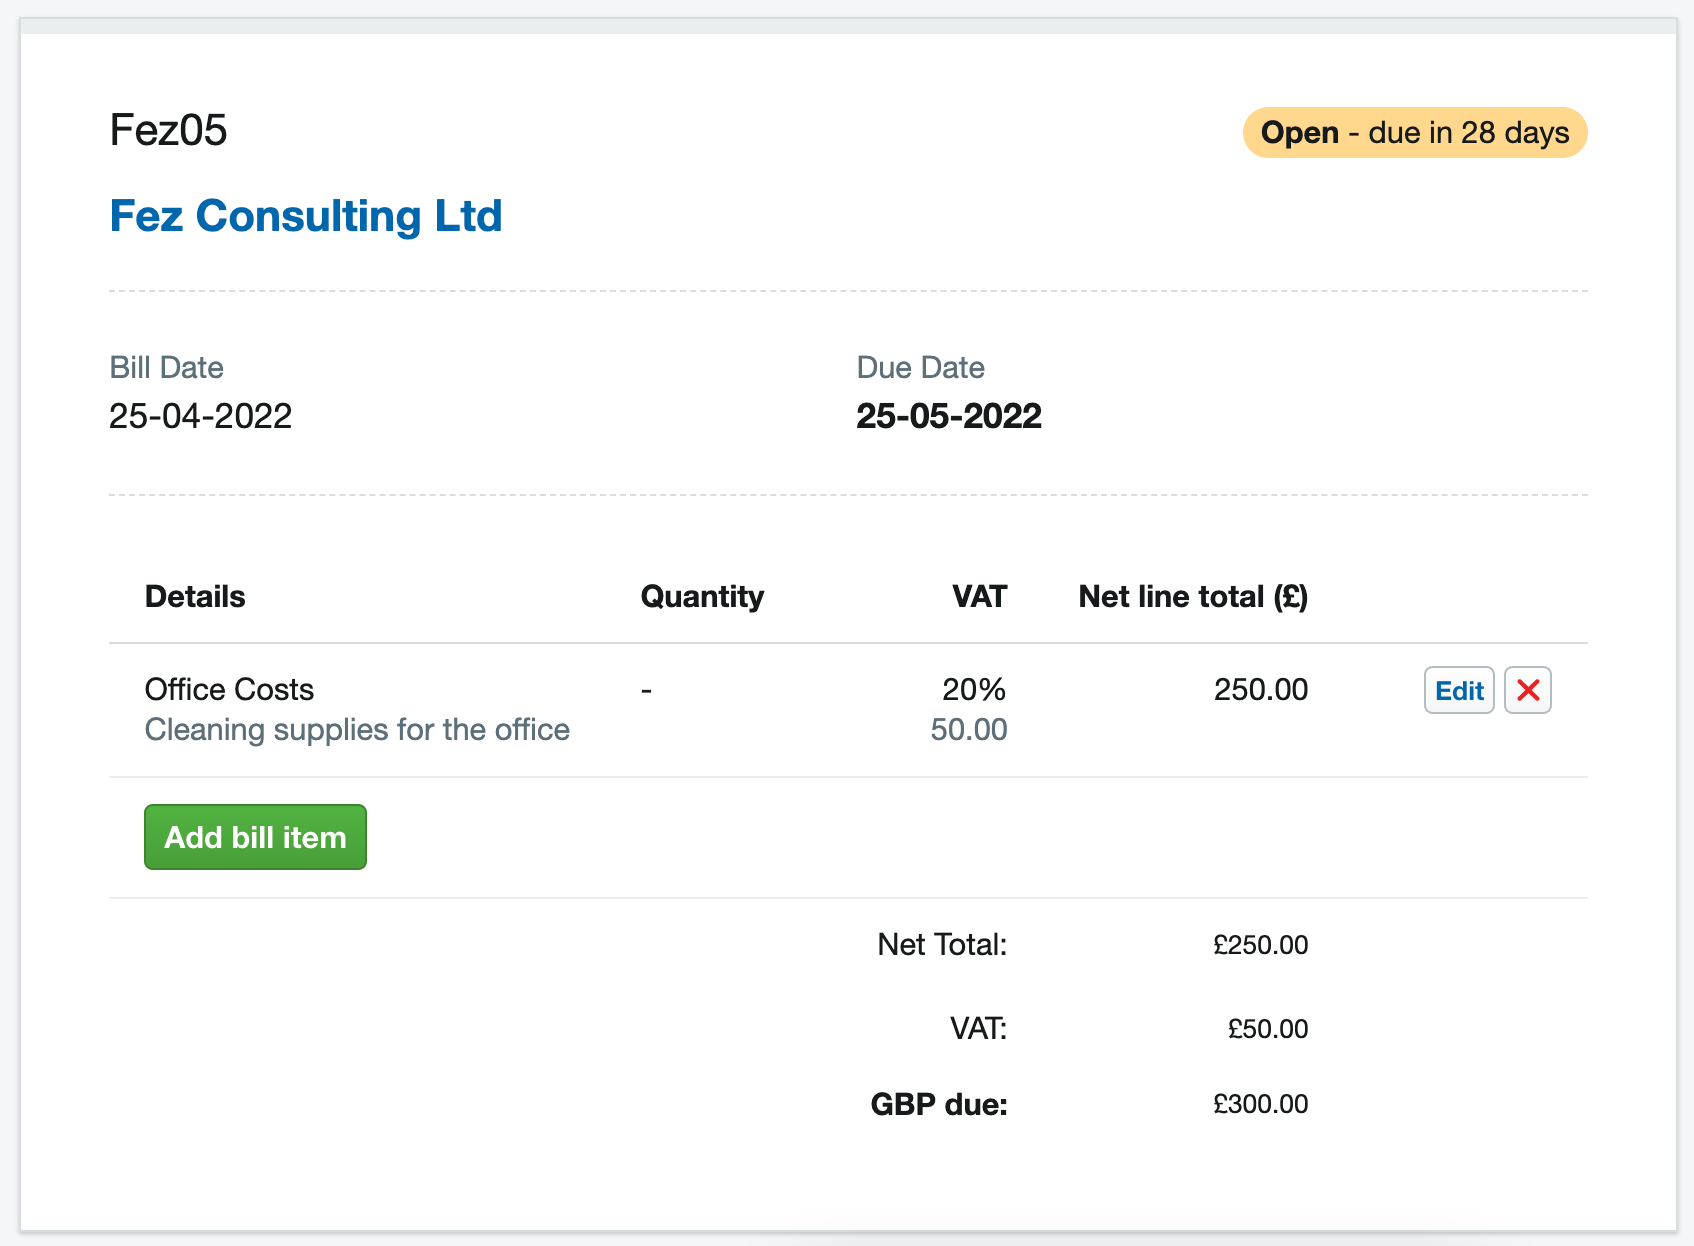Click the 250.00 net line amount
The width and height of the screenshot is (1694, 1246).
coord(1260,689)
